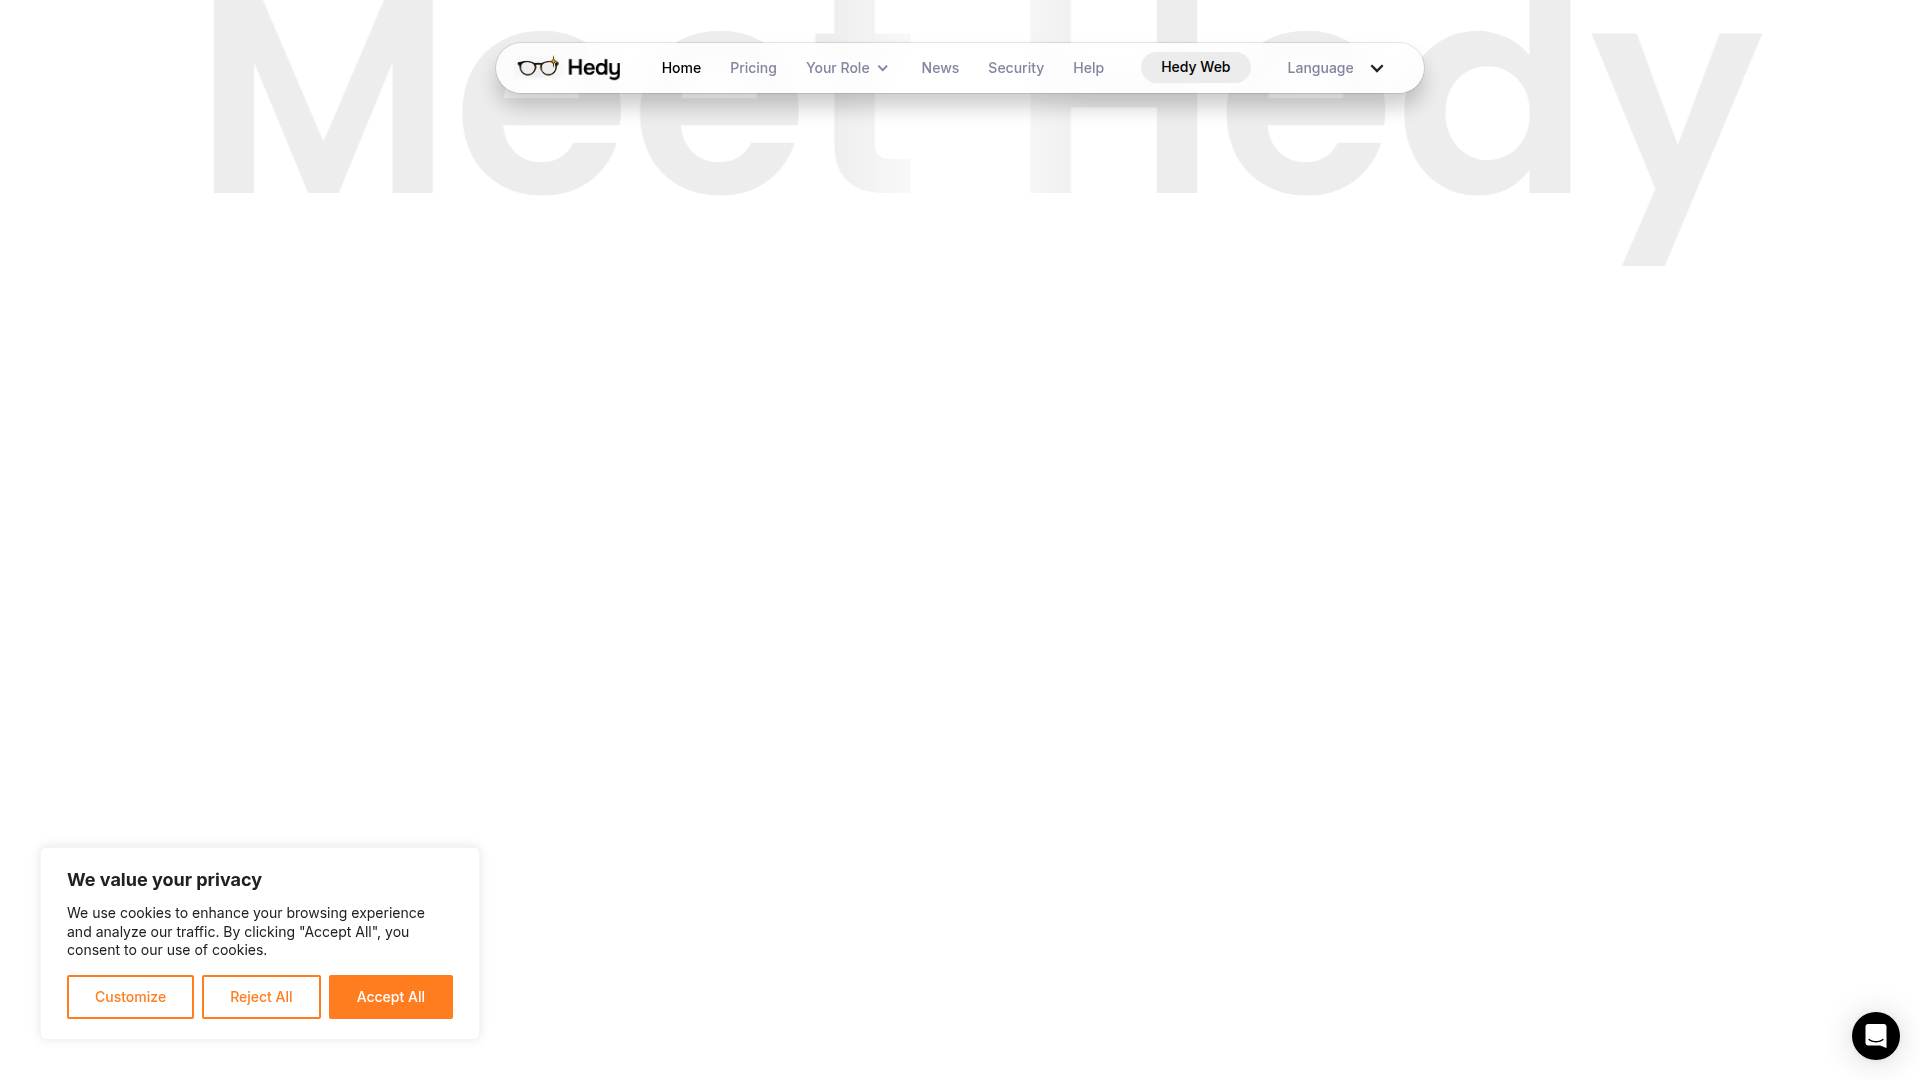Reject All cookies
The image size is (1920, 1080).
click(261, 997)
